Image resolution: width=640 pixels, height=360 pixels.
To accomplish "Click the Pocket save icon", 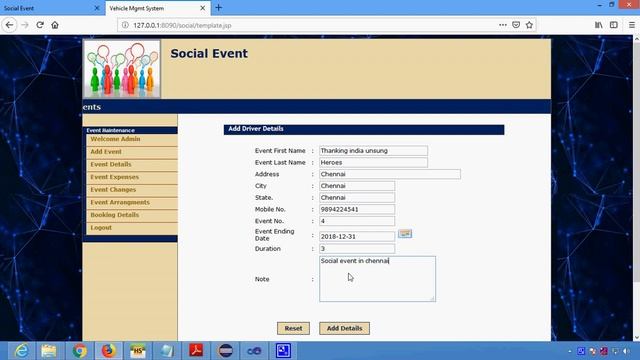I will [516, 25].
